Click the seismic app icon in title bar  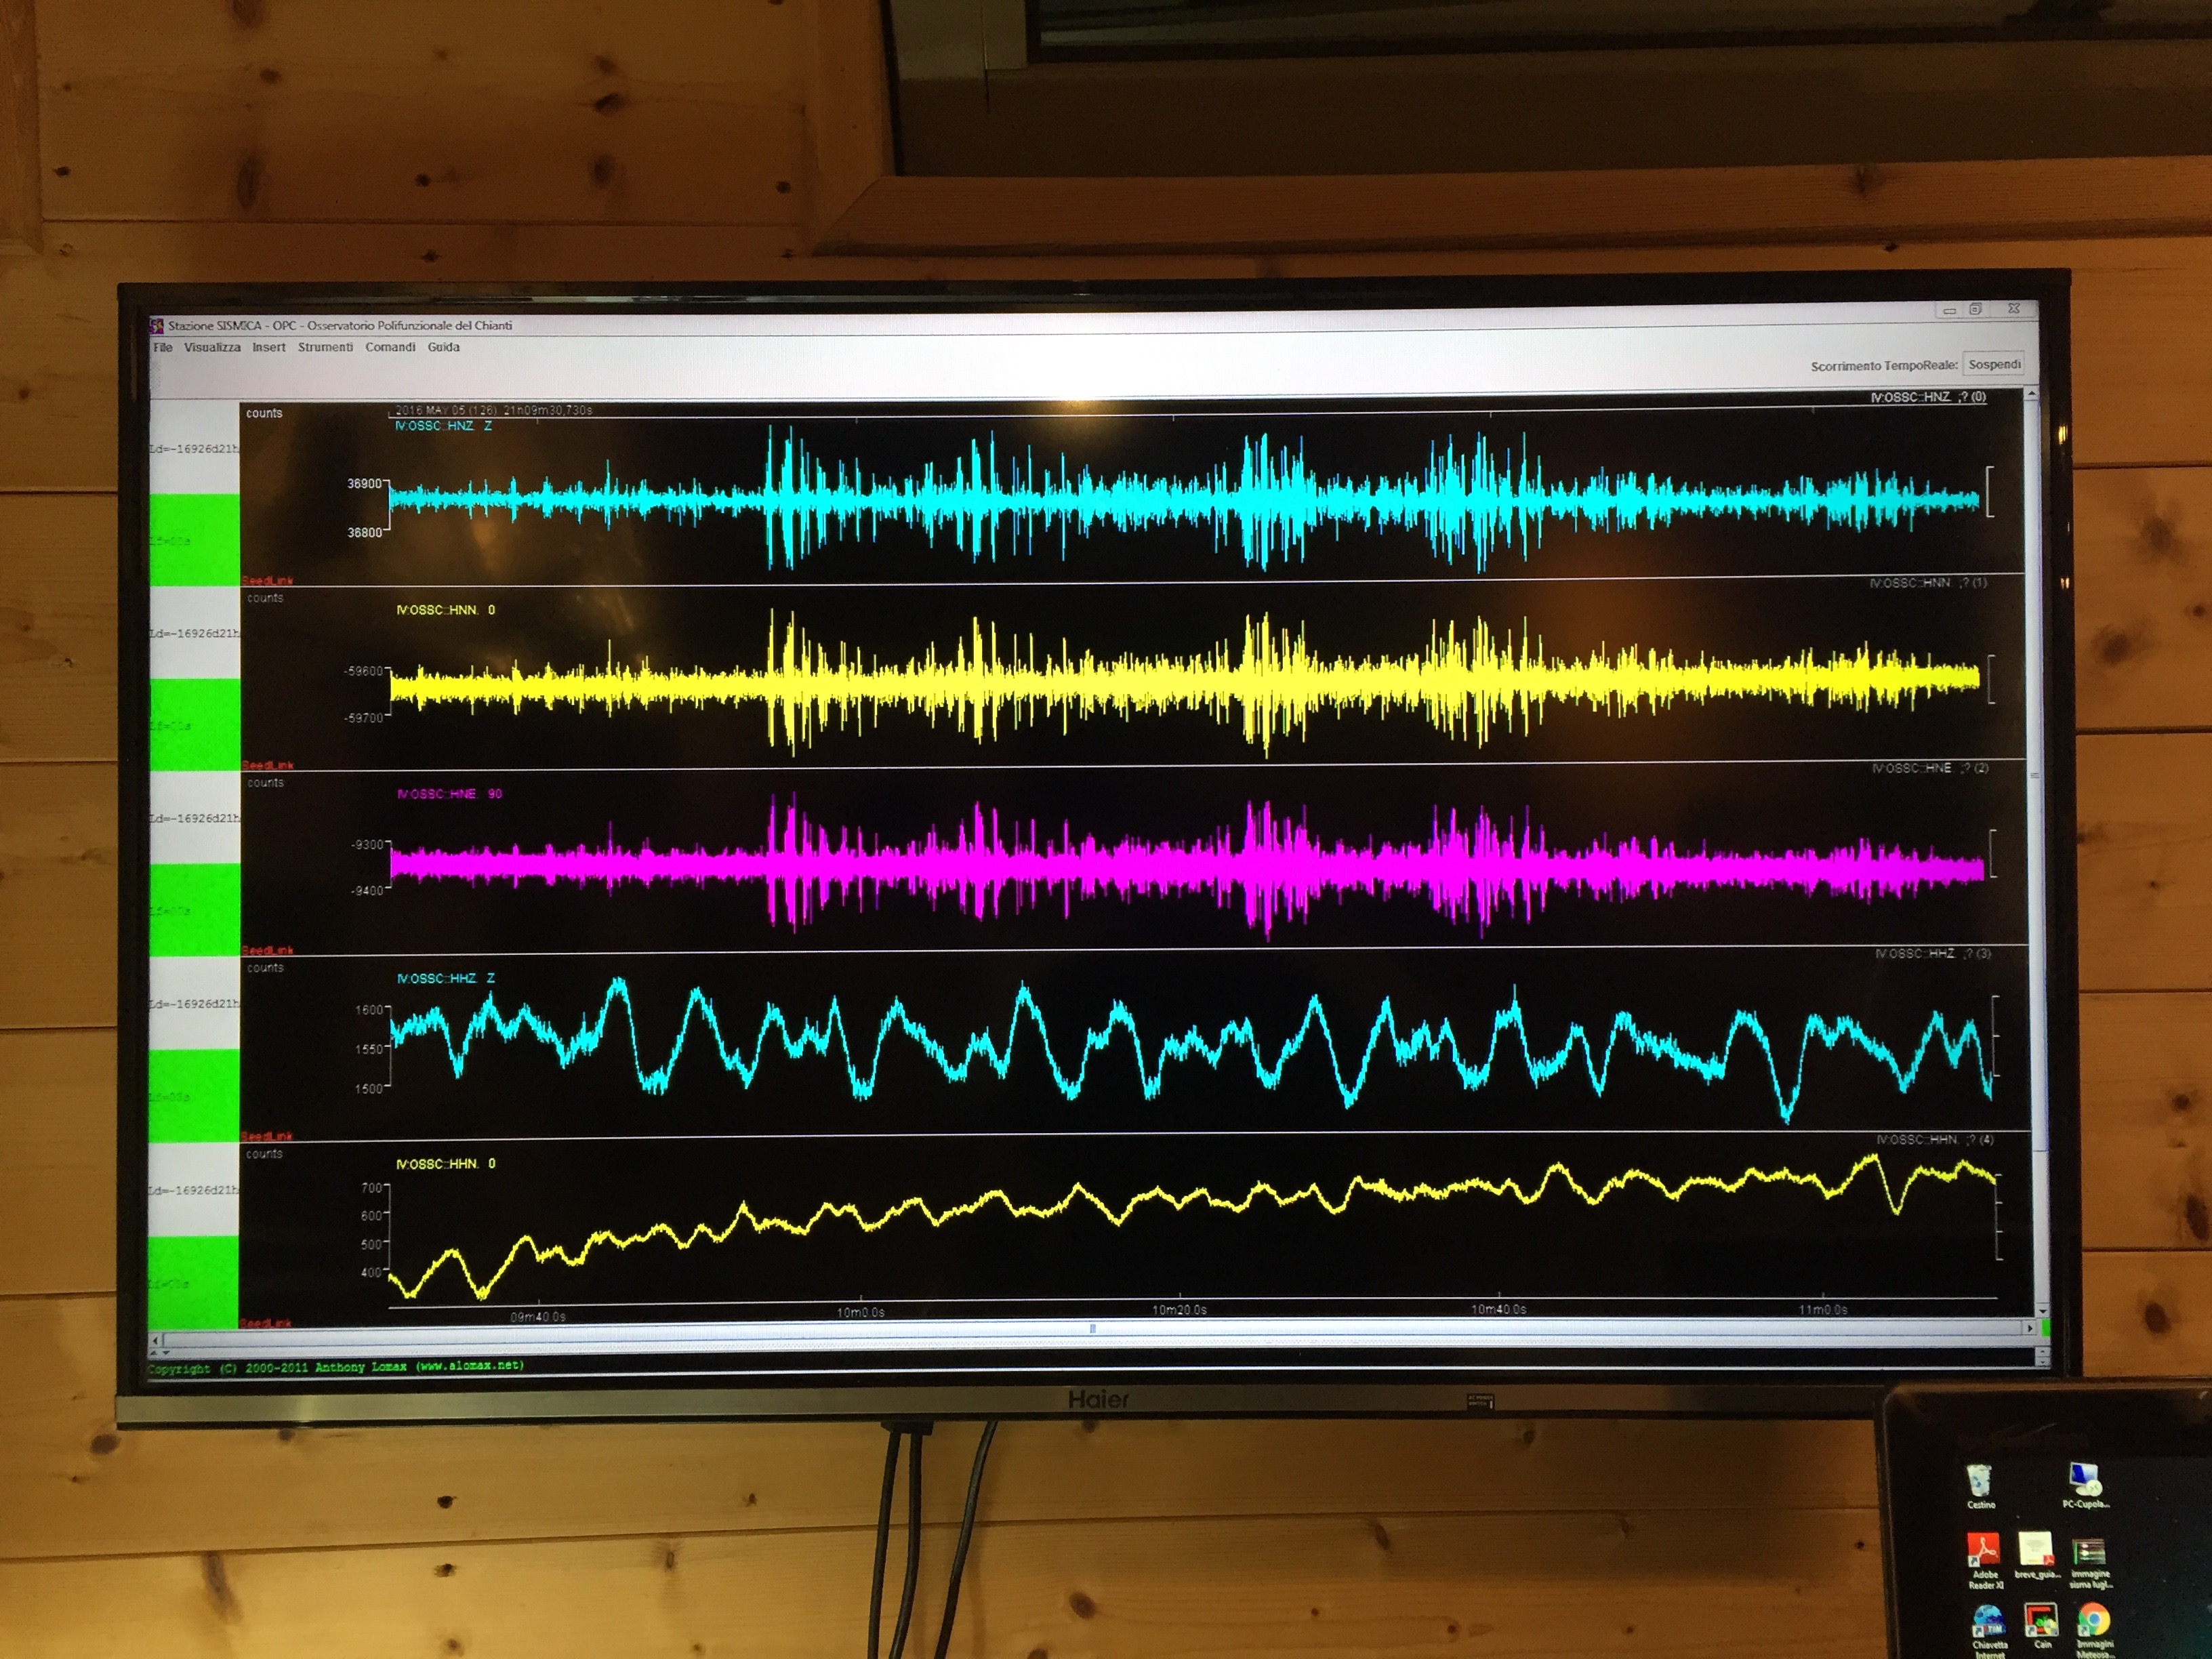pos(157,325)
